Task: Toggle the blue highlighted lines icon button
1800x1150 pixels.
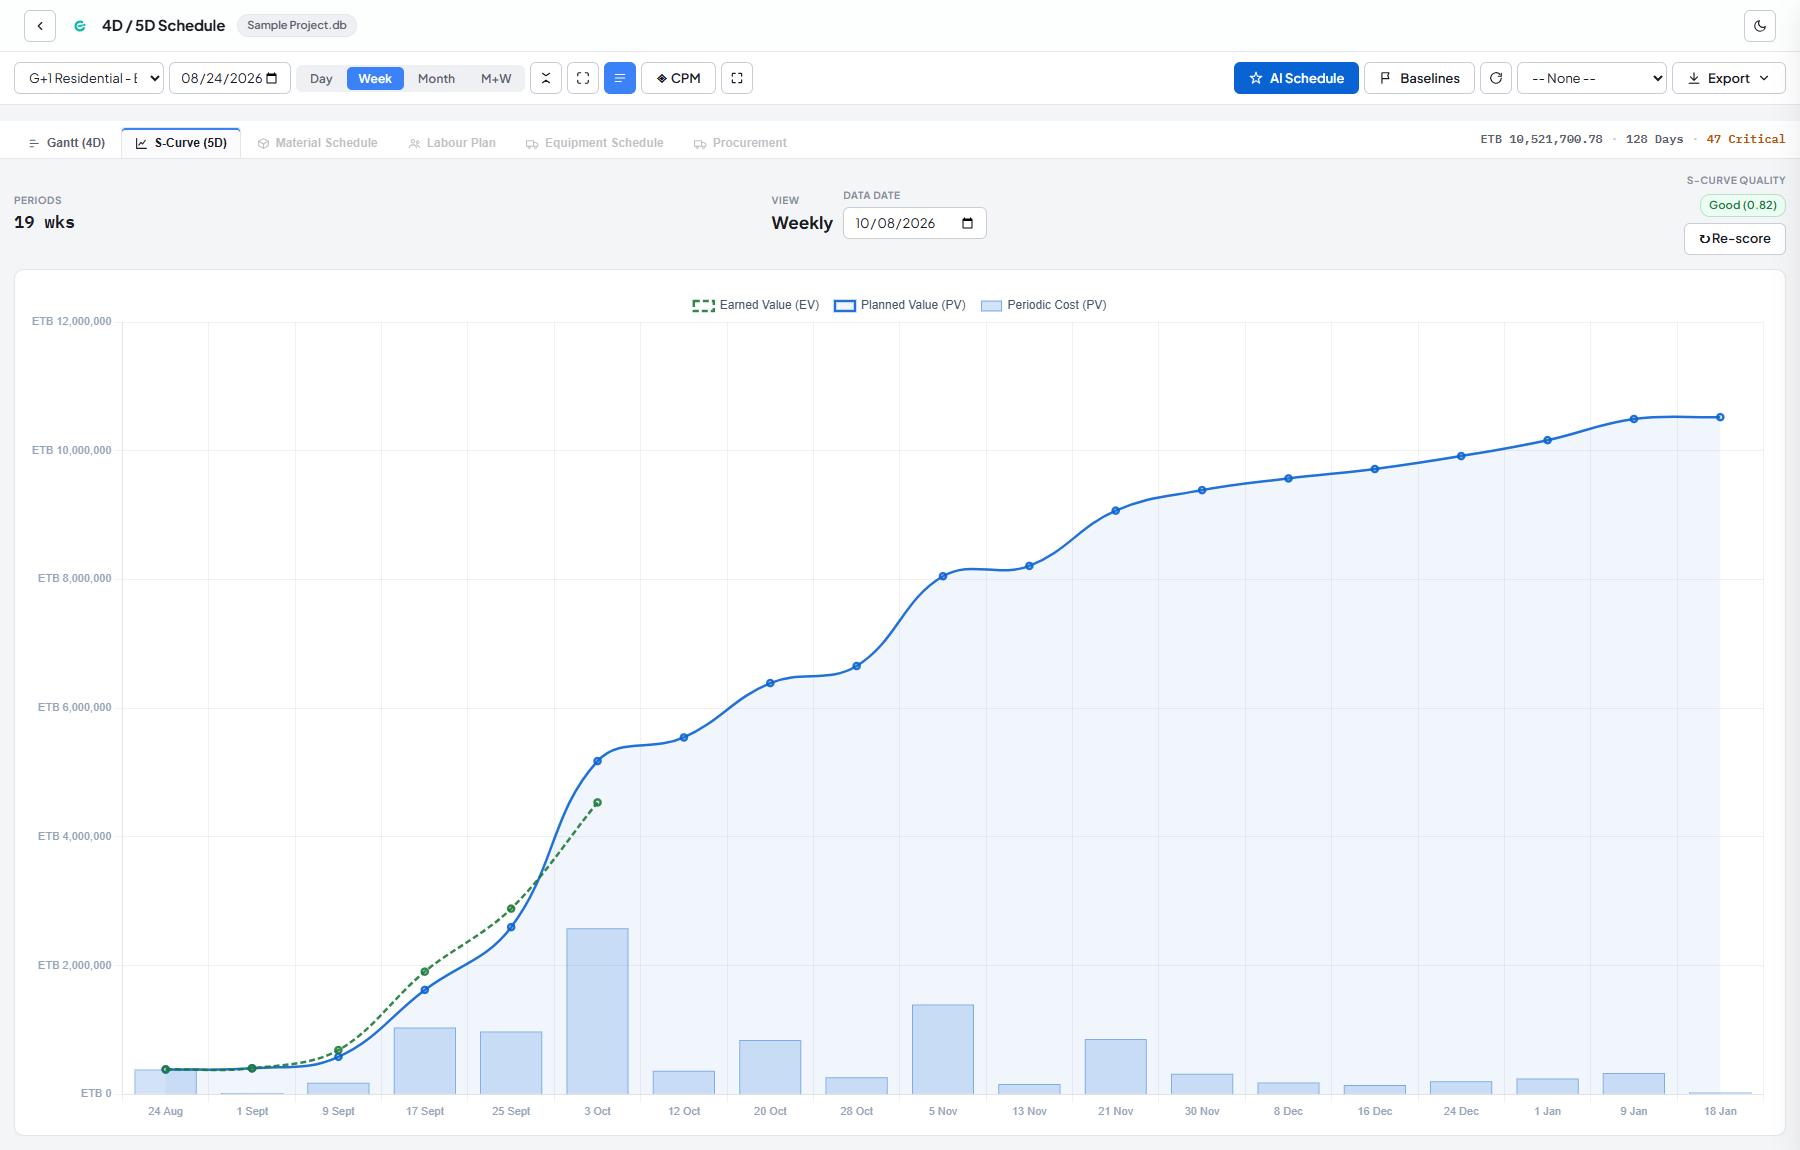Action: (x=620, y=78)
